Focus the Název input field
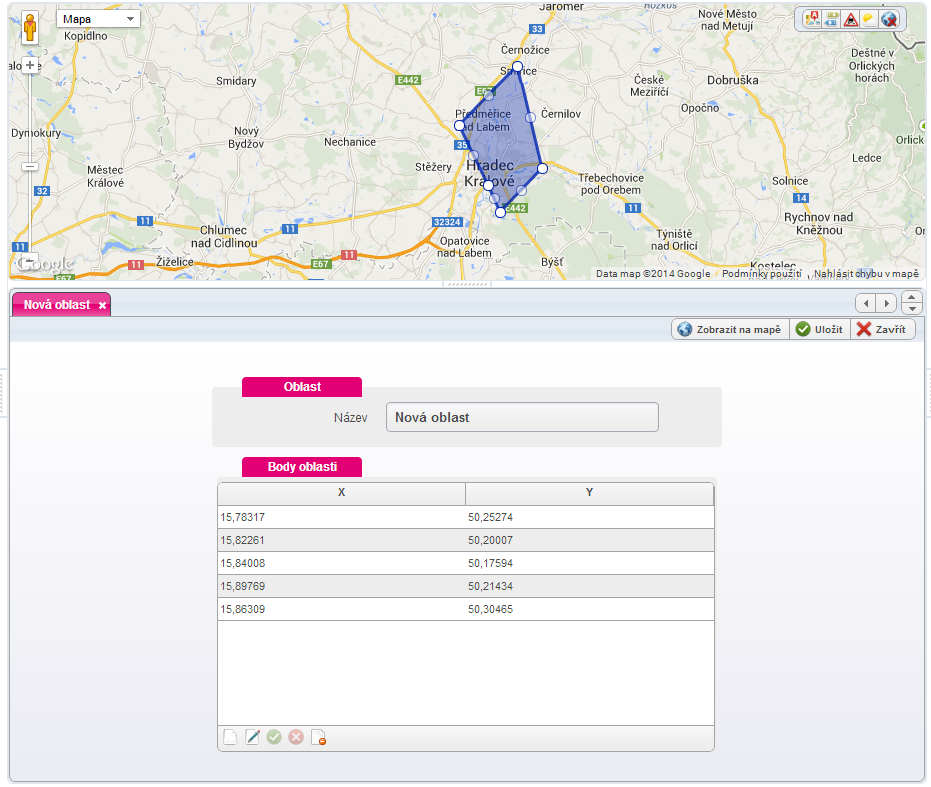This screenshot has width=931, height=787. (x=522, y=417)
